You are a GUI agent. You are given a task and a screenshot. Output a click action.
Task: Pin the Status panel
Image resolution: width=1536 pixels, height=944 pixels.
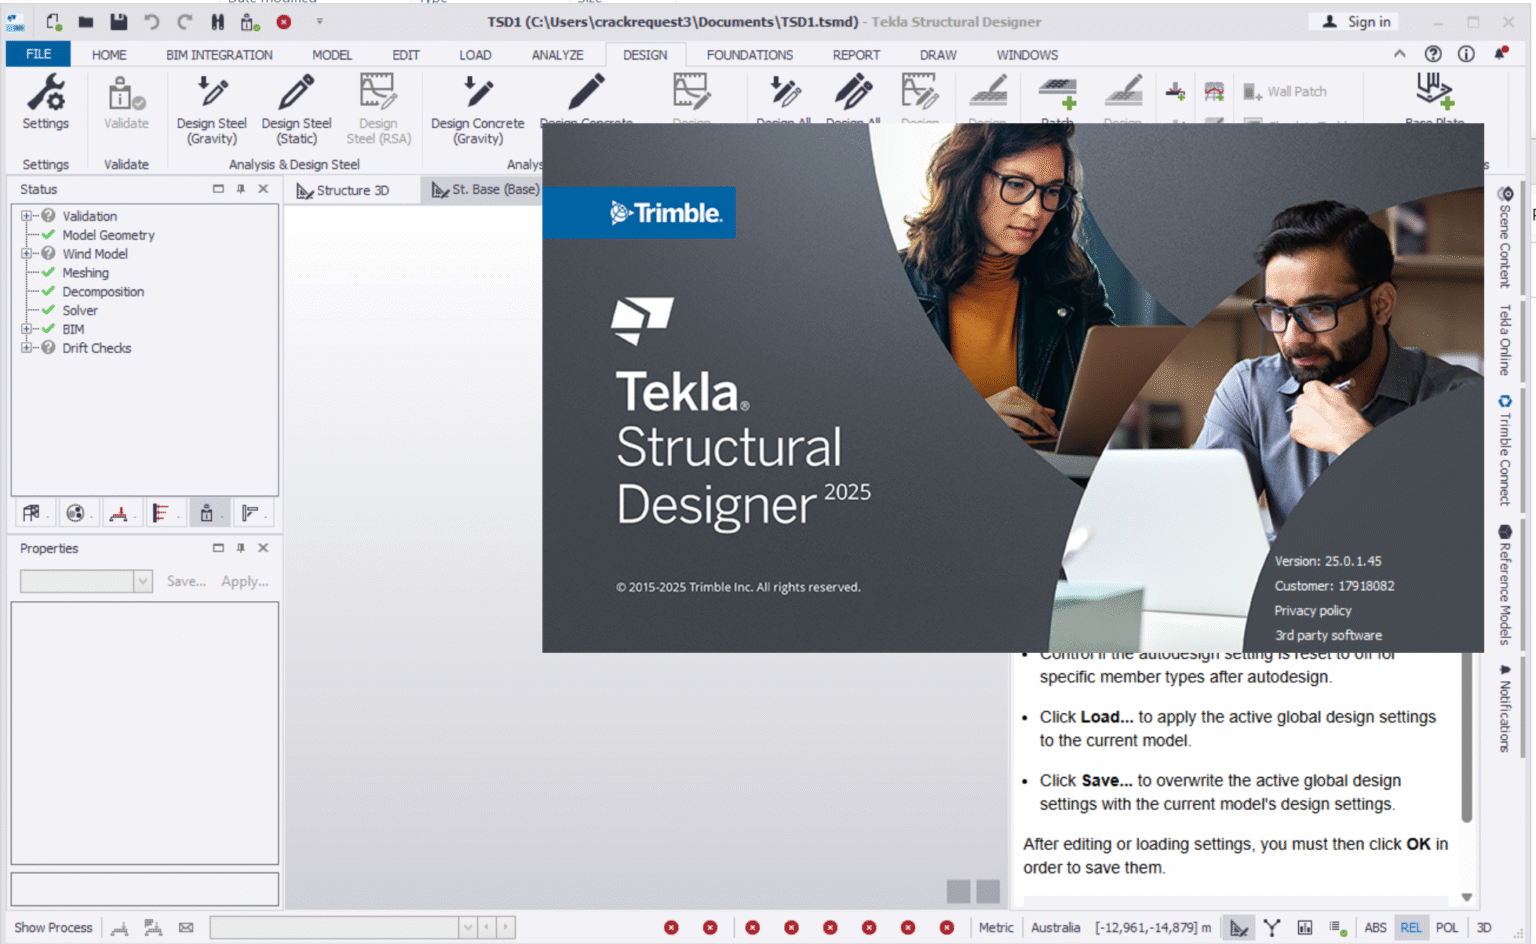coord(241,189)
